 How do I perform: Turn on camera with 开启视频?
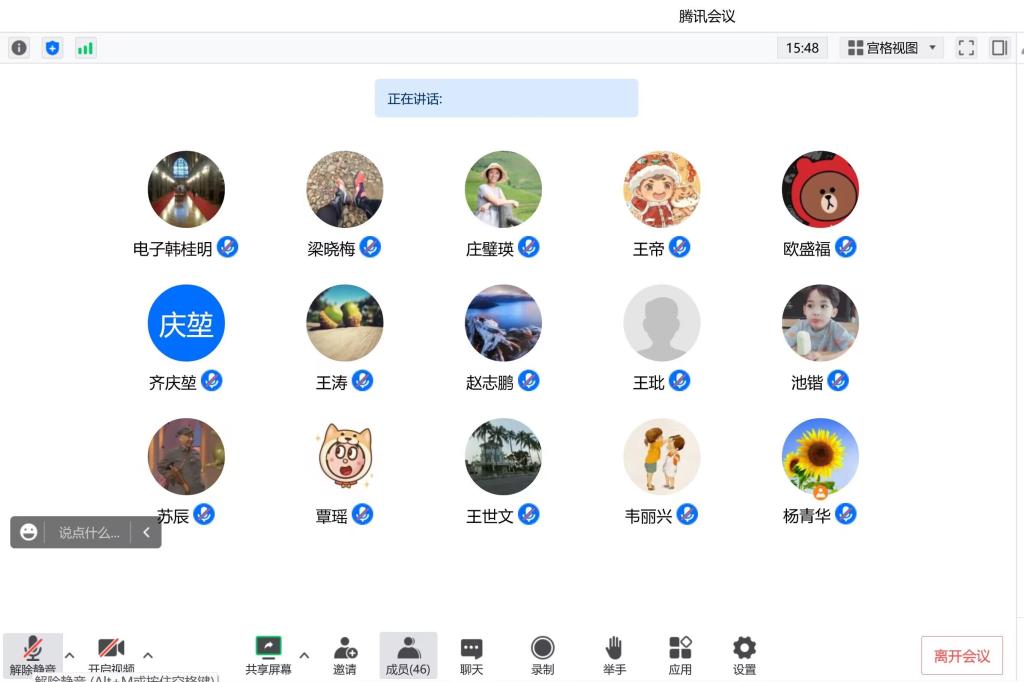pyautogui.click(x=111, y=654)
